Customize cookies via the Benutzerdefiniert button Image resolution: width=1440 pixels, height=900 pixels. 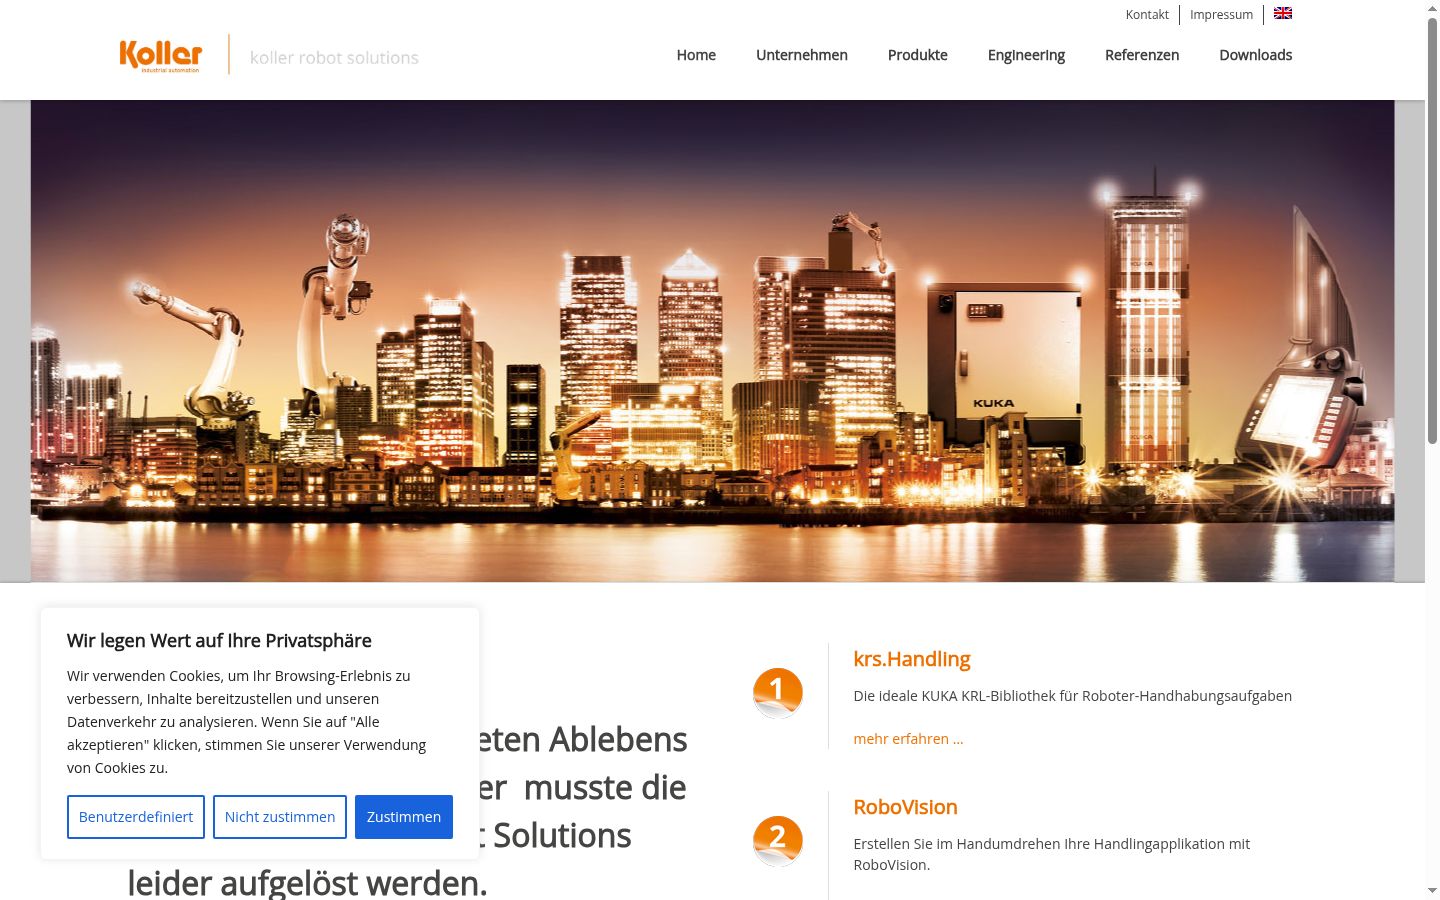coord(136,817)
